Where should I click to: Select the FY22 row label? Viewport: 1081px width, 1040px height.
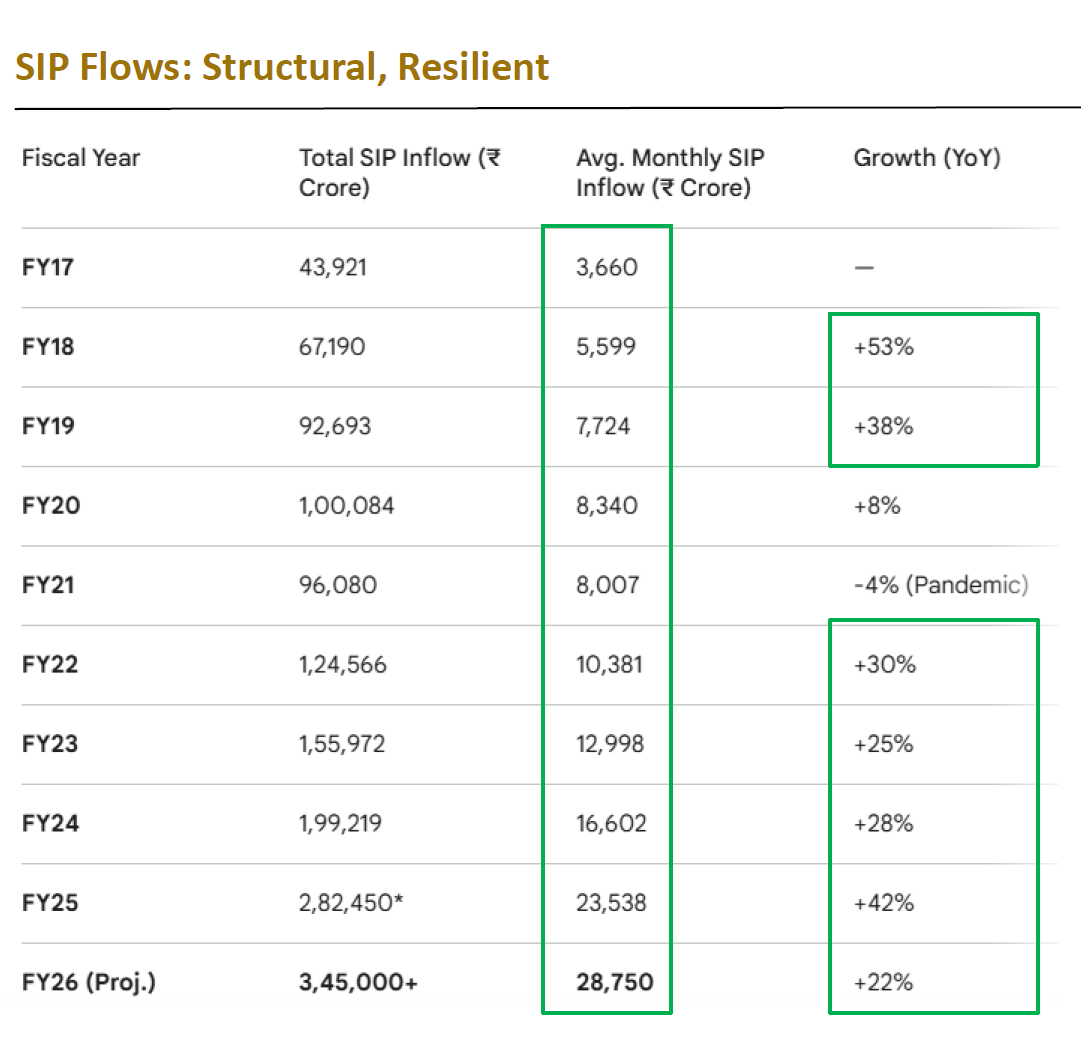(x=50, y=664)
